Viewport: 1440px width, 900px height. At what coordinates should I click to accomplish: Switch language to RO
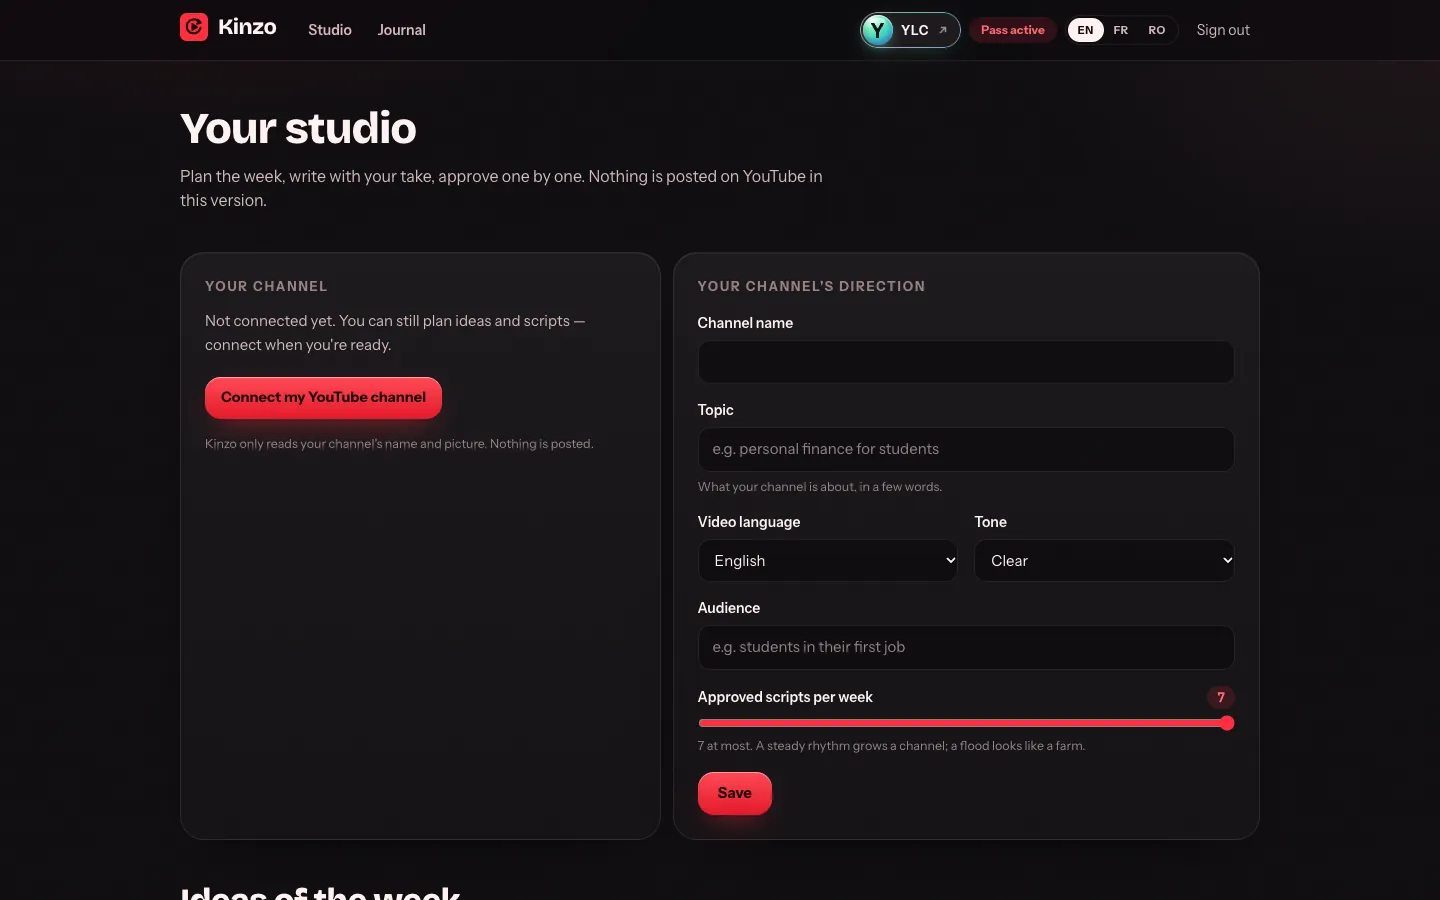[1157, 30]
